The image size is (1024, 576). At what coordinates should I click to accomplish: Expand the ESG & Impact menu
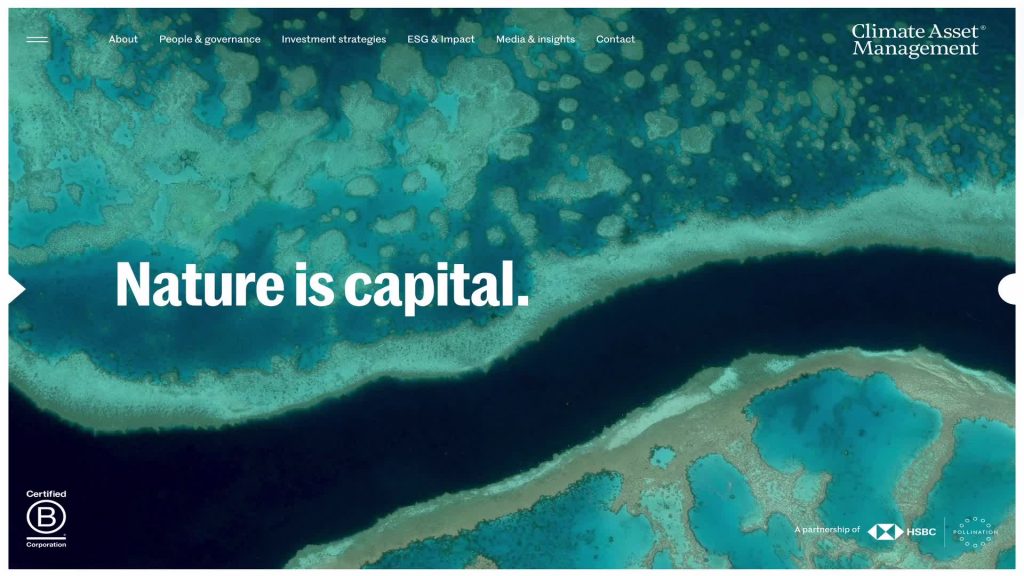click(x=441, y=39)
